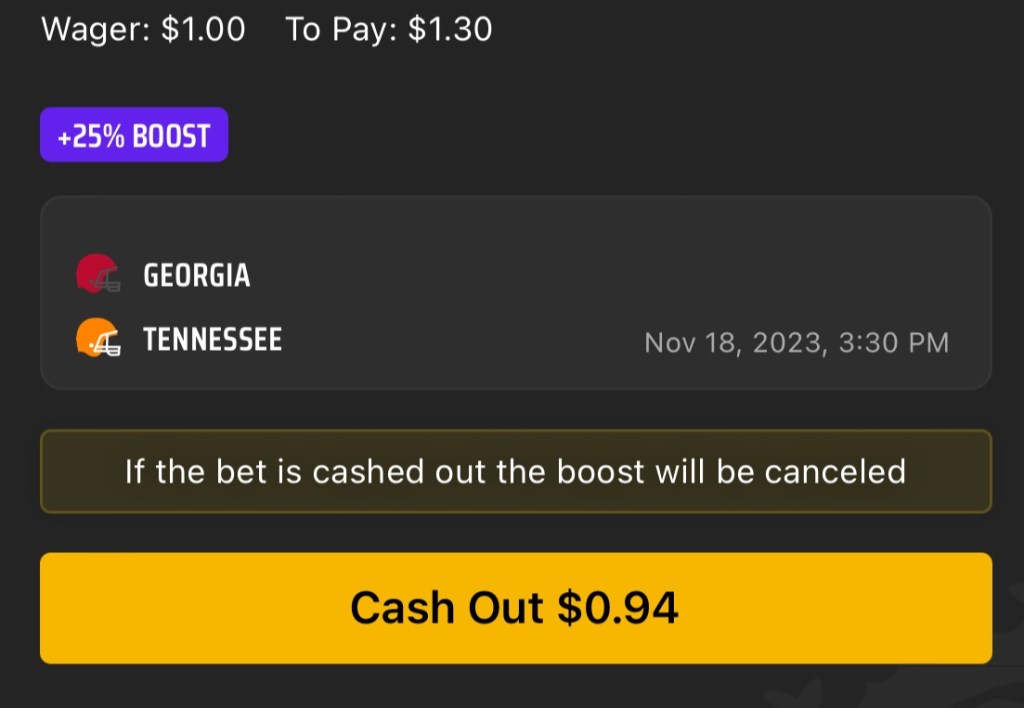Click the orange Tennessee helmet icon
Screen dimensions: 1024x708
98,339
